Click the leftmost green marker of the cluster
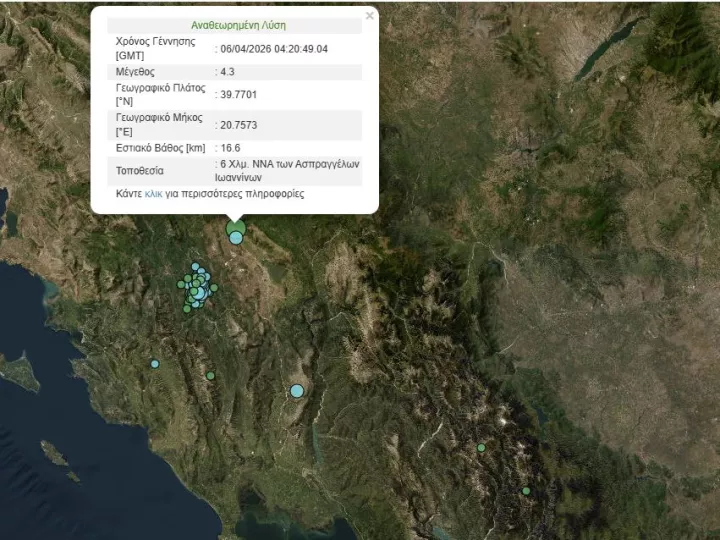The image size is (720, 540). pos(181,285)
